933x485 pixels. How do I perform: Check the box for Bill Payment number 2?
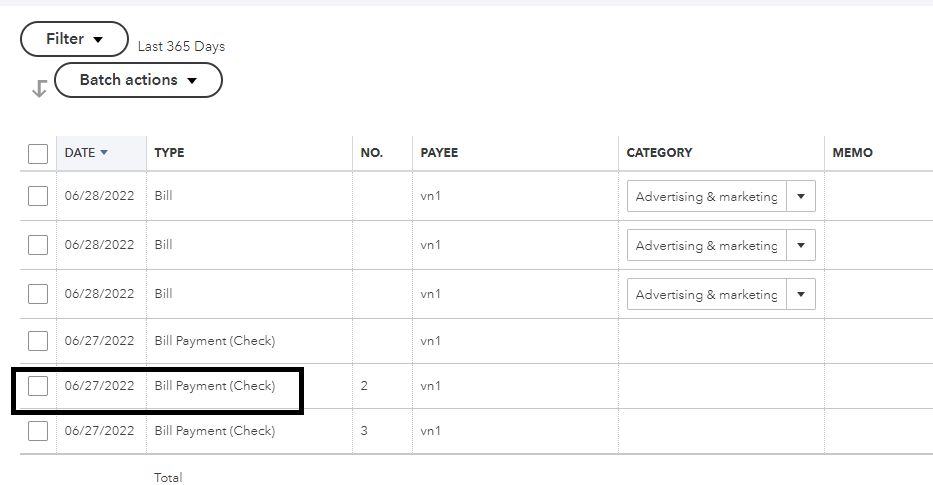pyautogui.click(x=38, y=385)
